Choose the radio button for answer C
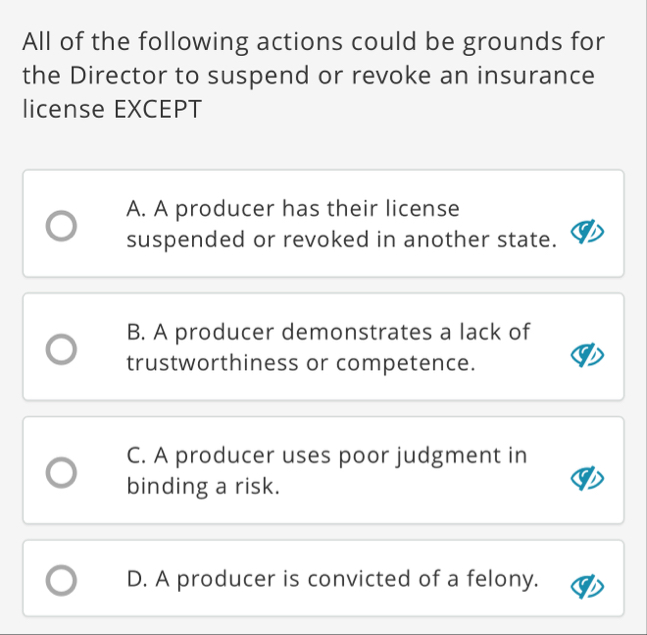647x635 pixels. [63, 471]
